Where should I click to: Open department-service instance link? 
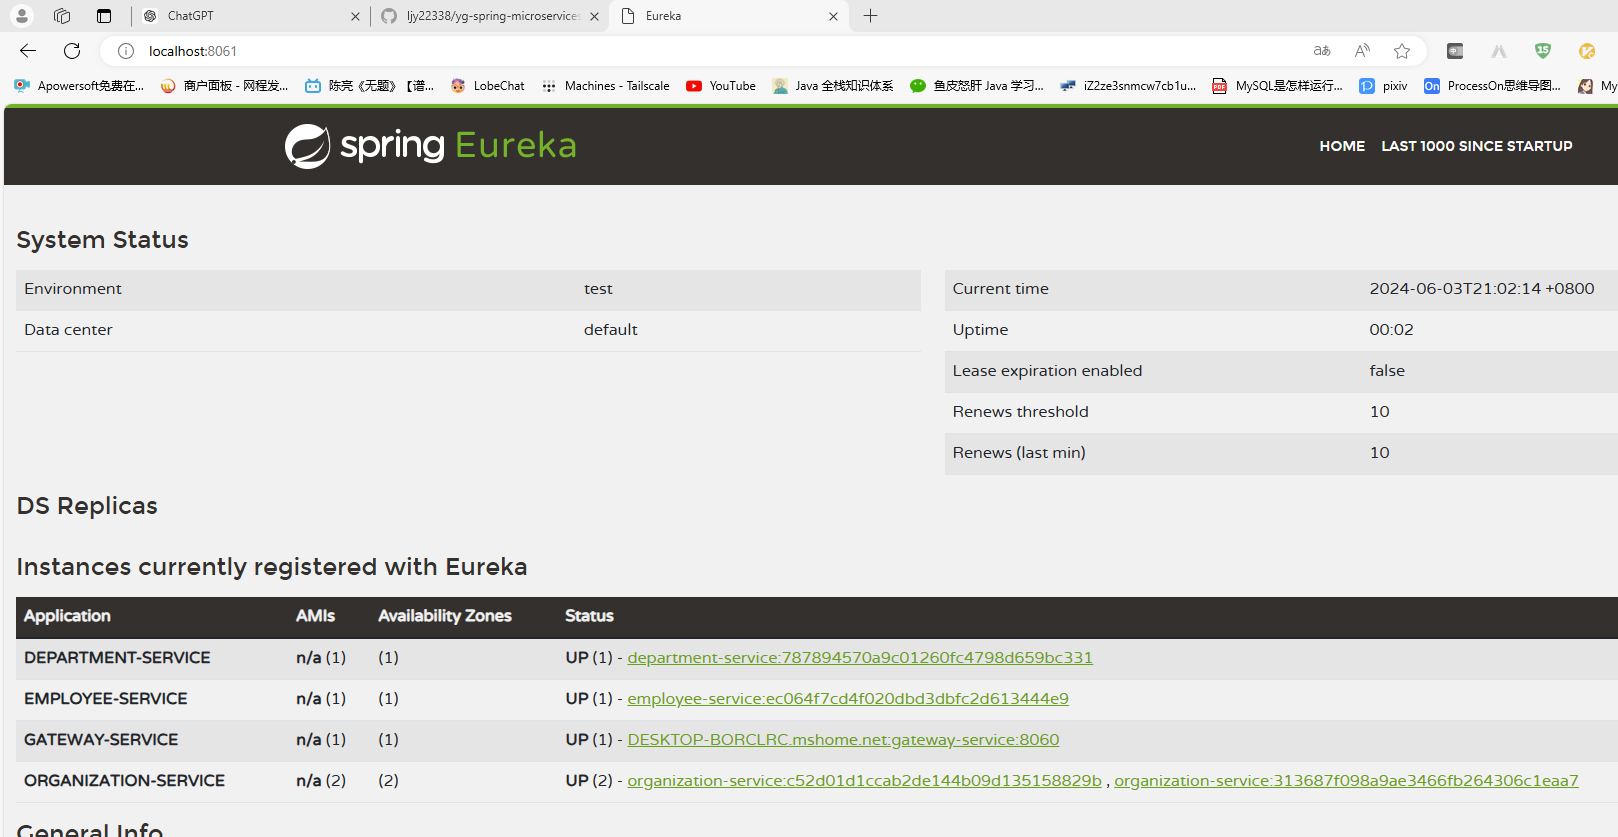point(860,658)
